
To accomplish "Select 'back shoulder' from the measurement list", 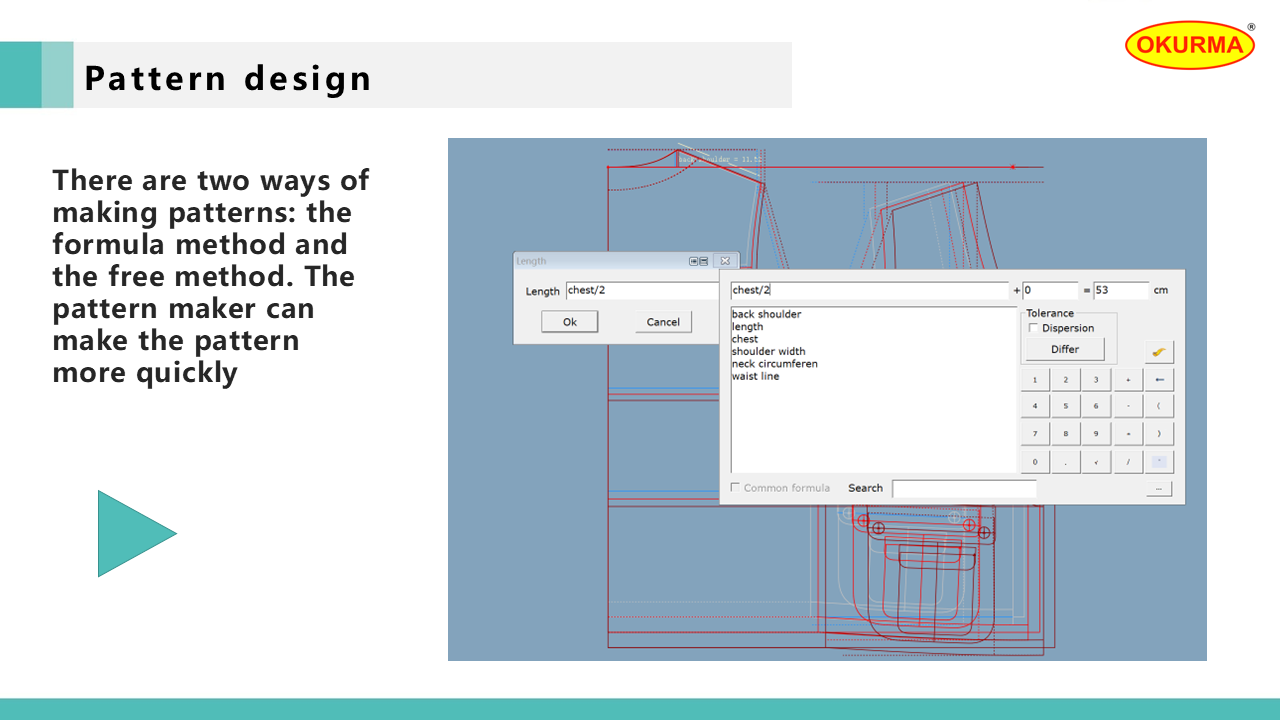I will pyautogui.click(x=766, y=314).
